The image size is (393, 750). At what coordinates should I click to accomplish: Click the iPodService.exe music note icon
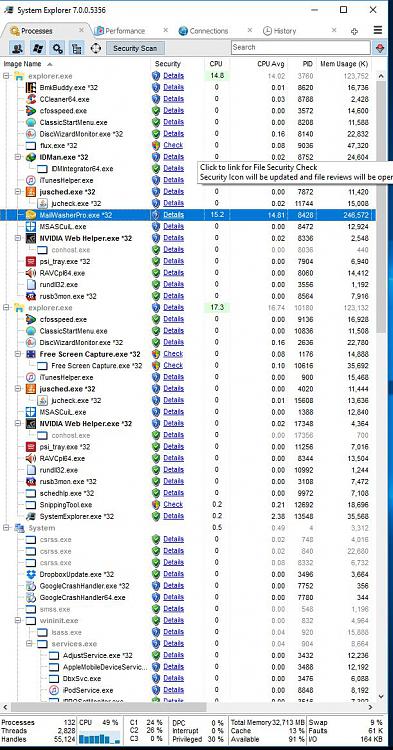[54, 690]
